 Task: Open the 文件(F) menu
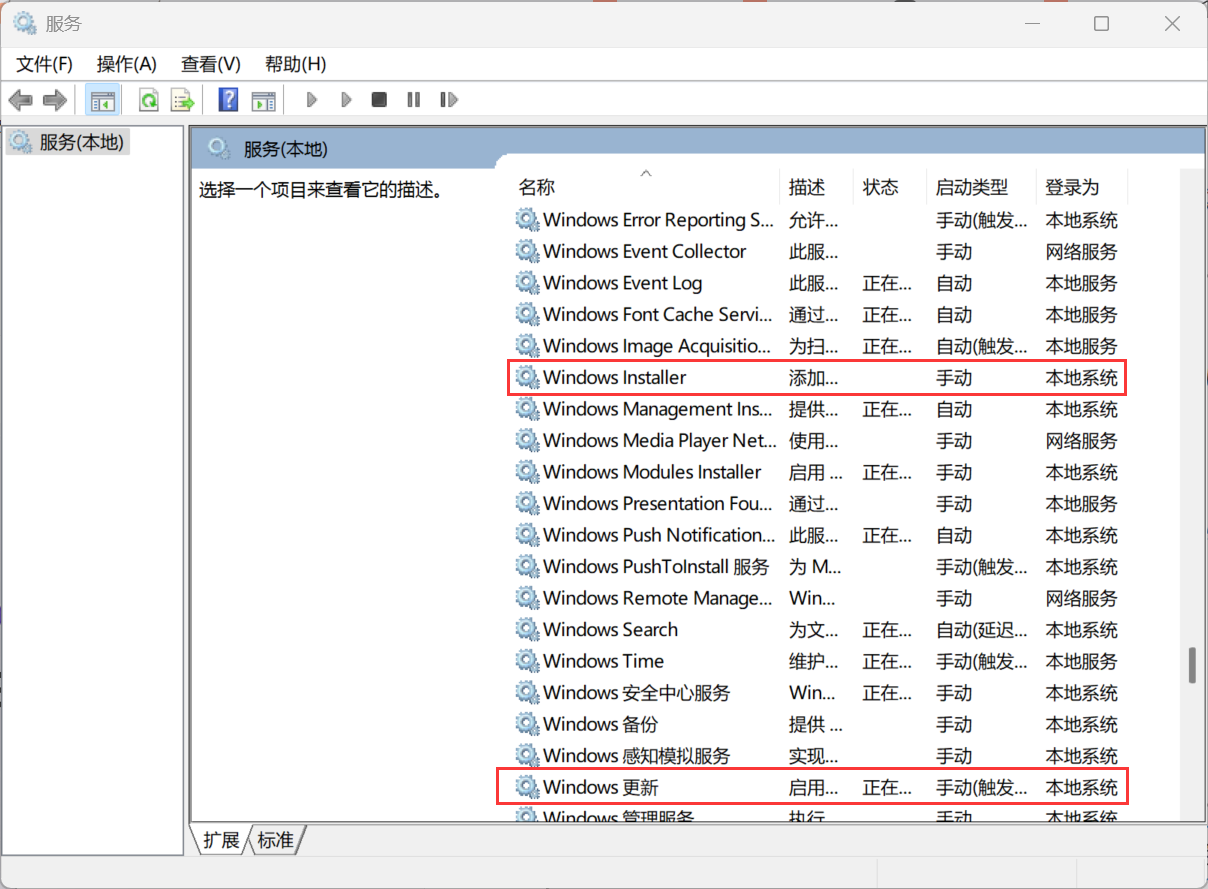click(x=45, y=64)
